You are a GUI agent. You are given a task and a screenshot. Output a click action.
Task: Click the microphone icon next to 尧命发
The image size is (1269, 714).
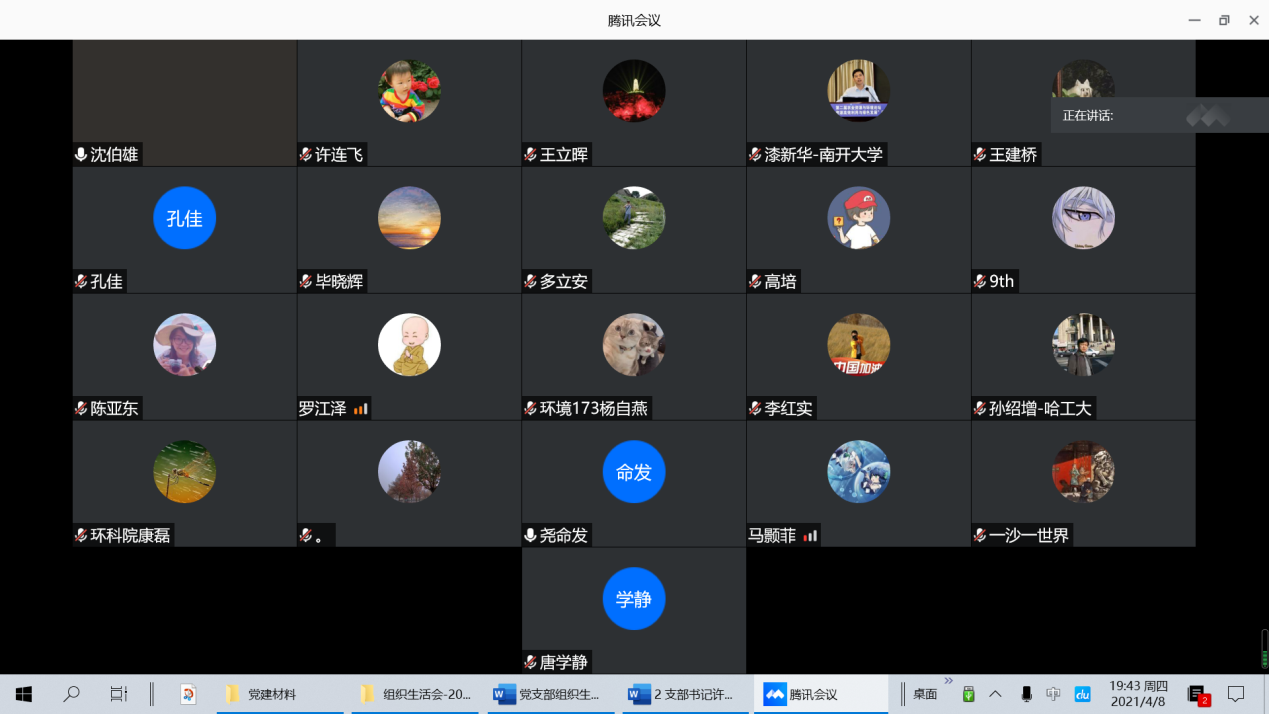531,535
